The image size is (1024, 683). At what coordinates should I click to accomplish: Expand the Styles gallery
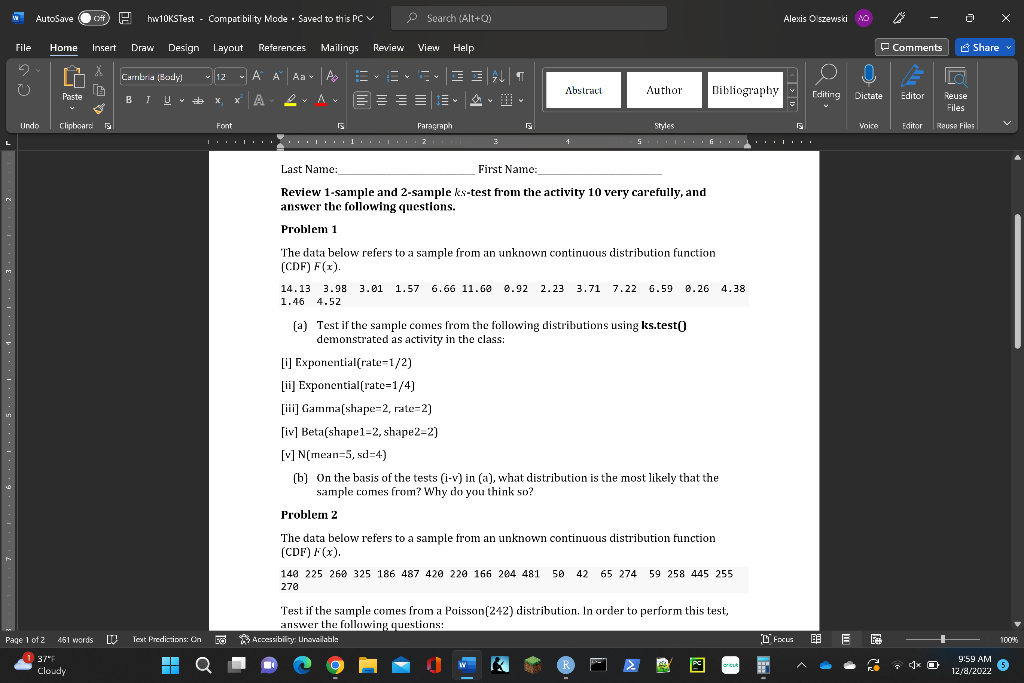[x=792, y=104]
